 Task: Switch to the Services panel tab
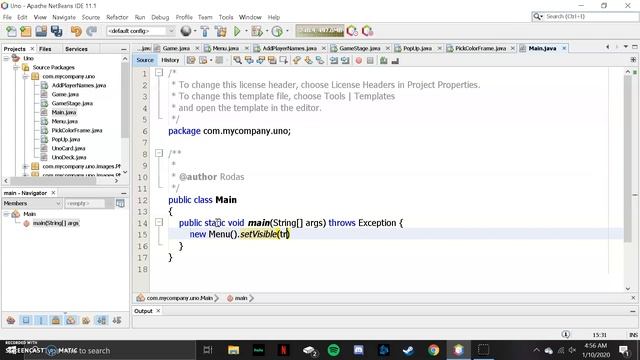(76, 49)
